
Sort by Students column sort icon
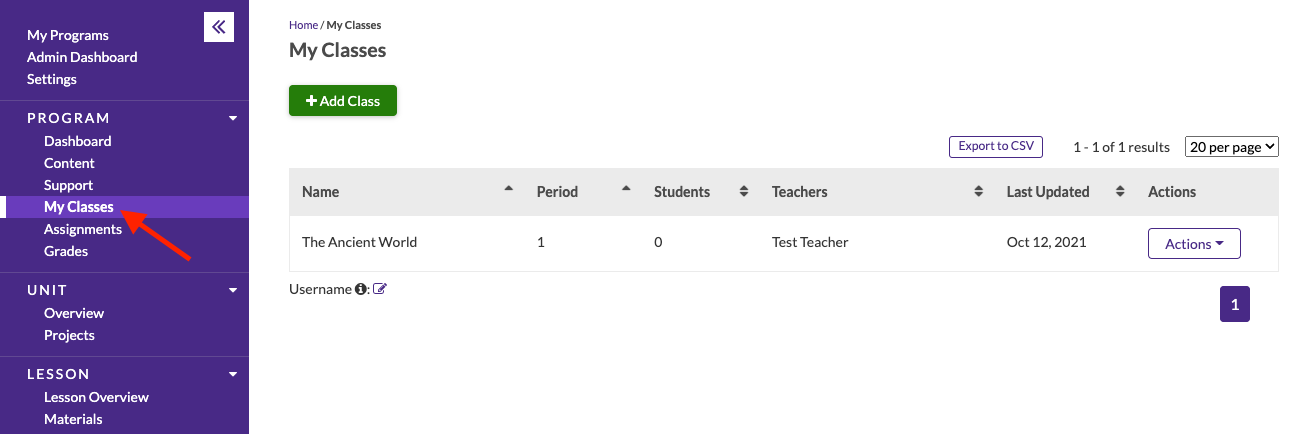pos(743,192)
